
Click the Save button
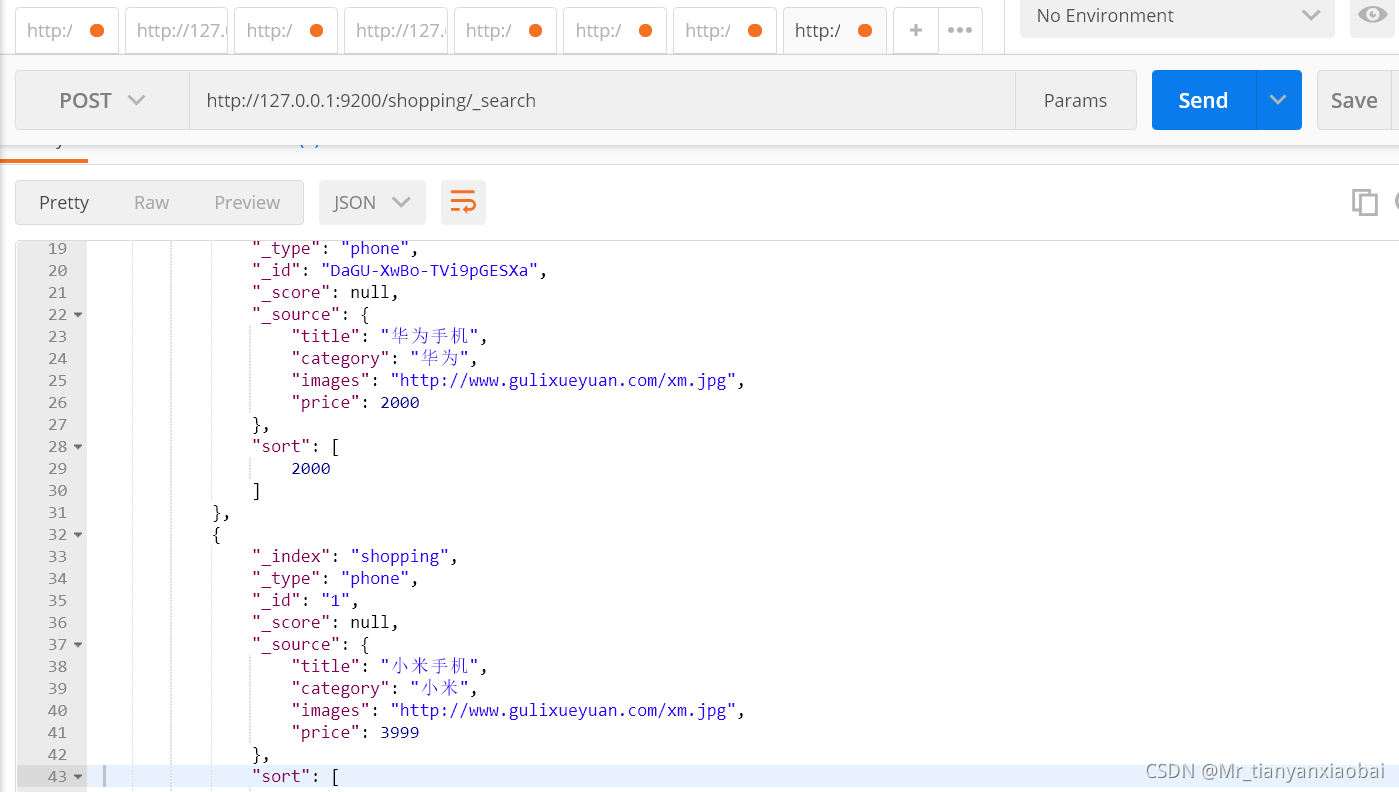pos(1354,100)
